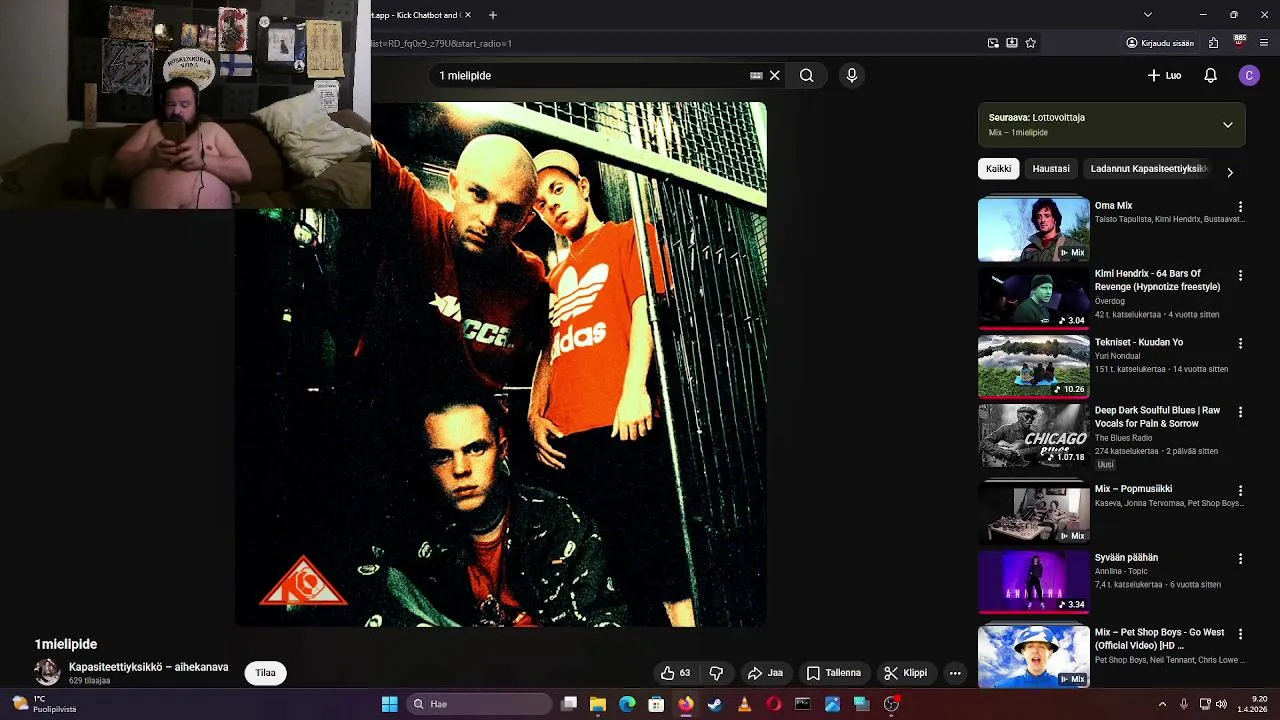Screen dimensions: 1280x720
Task: Click the Luo create button
Action: pos(1164,75)
